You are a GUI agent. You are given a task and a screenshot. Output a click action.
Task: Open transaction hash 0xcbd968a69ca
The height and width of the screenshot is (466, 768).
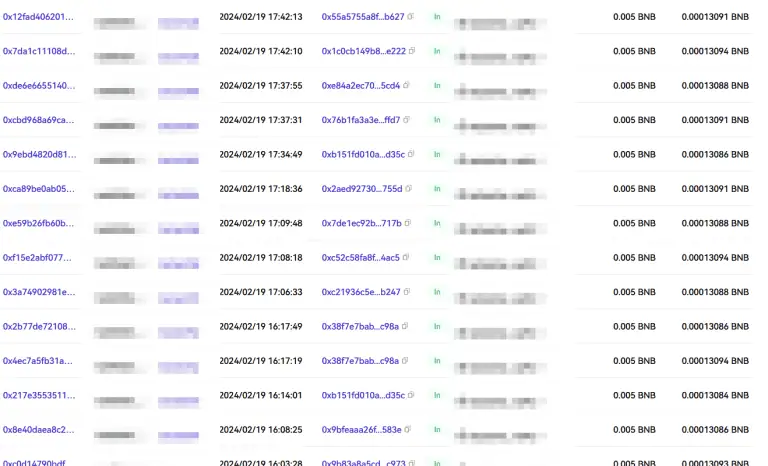[38, 120]
